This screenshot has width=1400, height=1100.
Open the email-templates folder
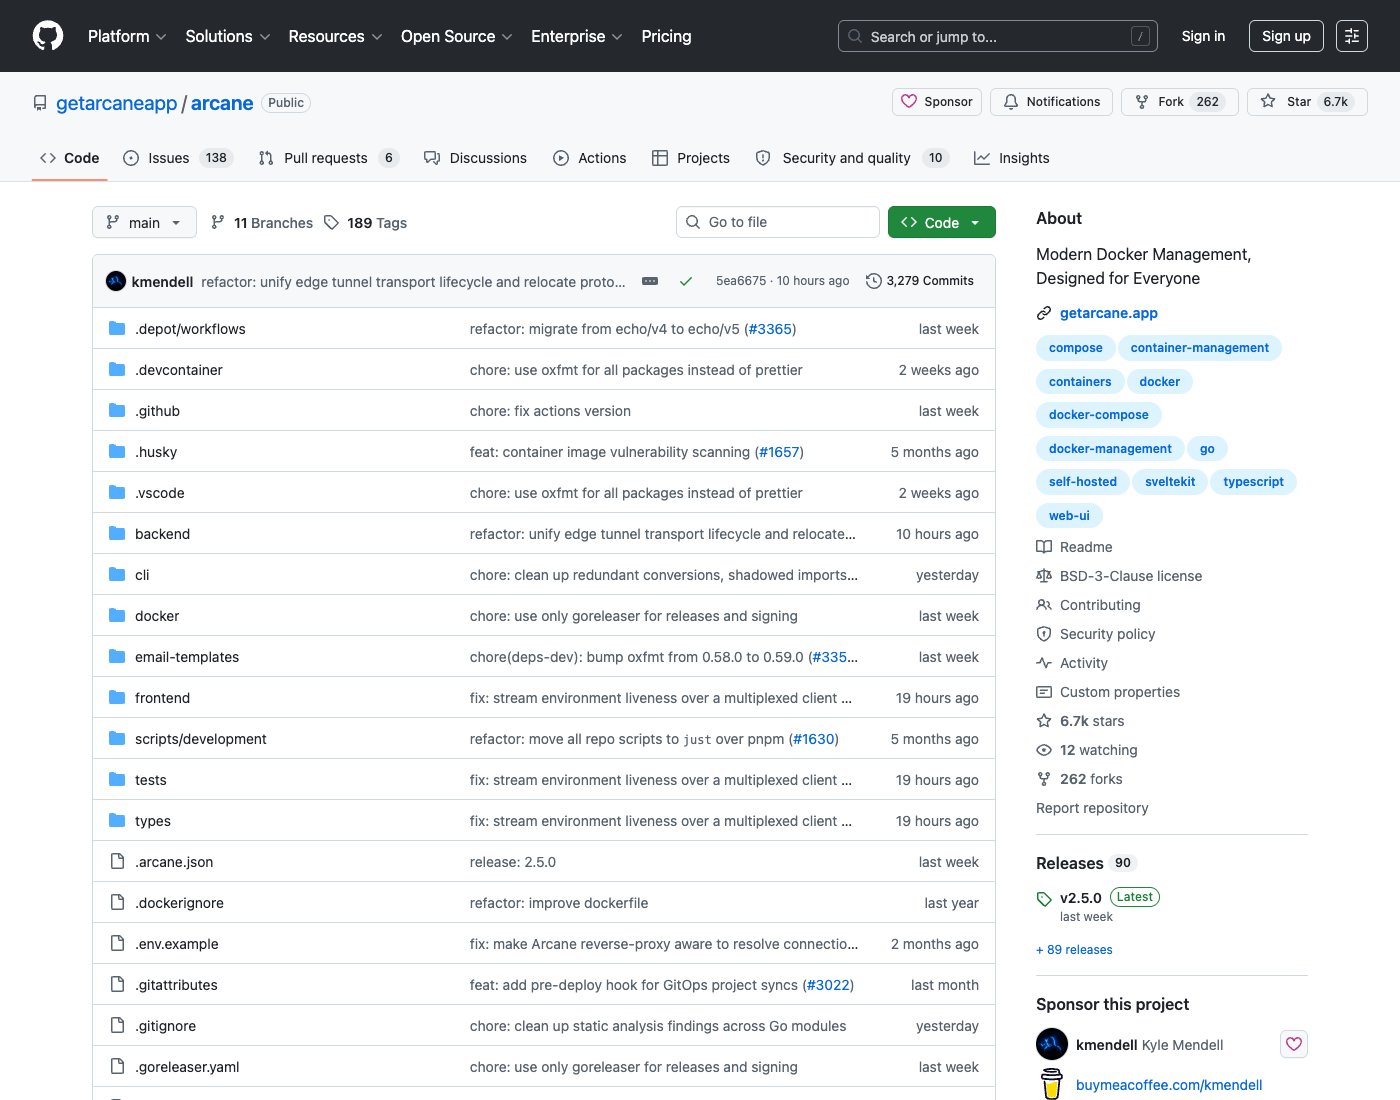187,657
